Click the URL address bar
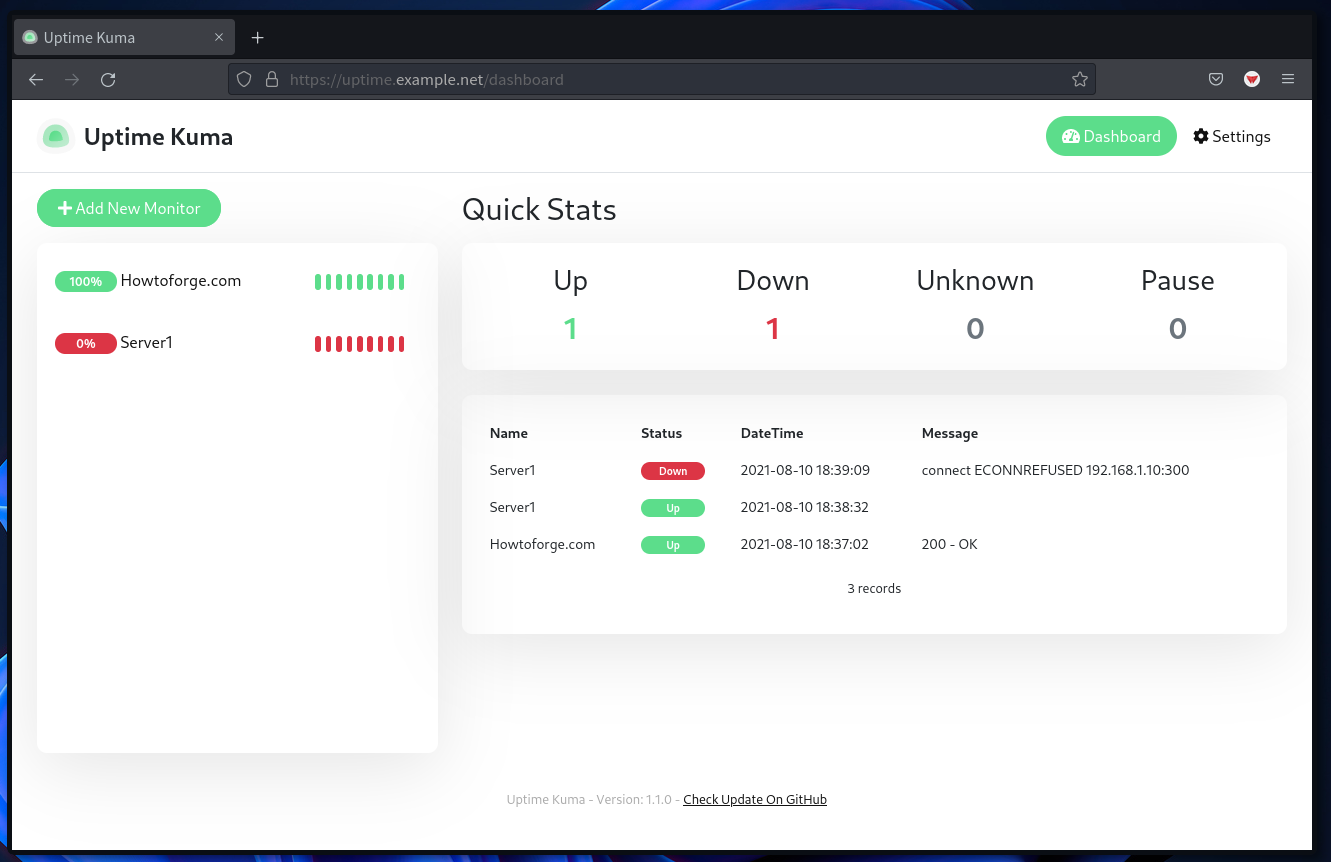The height and width of the screenshot is (862, 1331). (661, 79)
